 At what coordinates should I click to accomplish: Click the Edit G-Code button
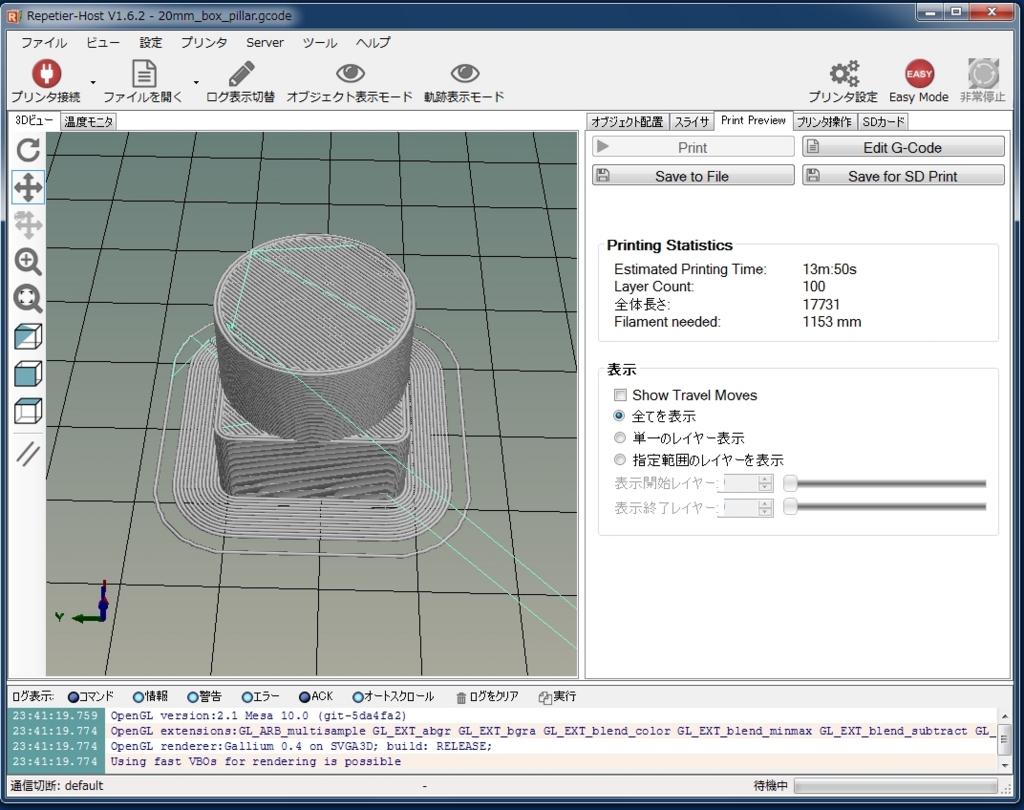(903, 147)
